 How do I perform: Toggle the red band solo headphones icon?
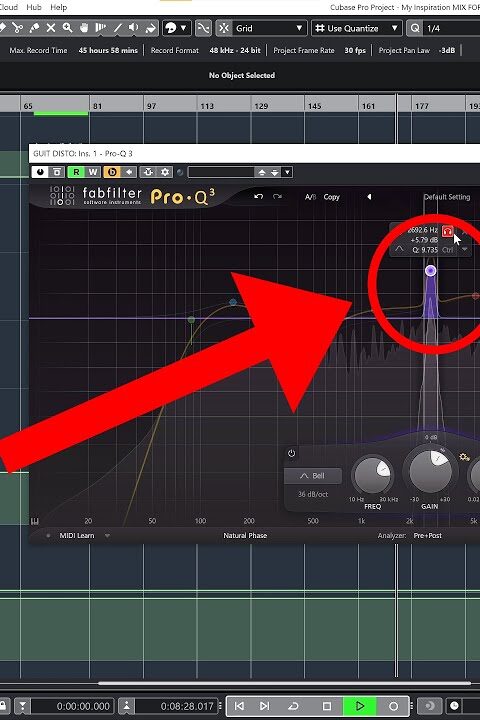[447, 231]
